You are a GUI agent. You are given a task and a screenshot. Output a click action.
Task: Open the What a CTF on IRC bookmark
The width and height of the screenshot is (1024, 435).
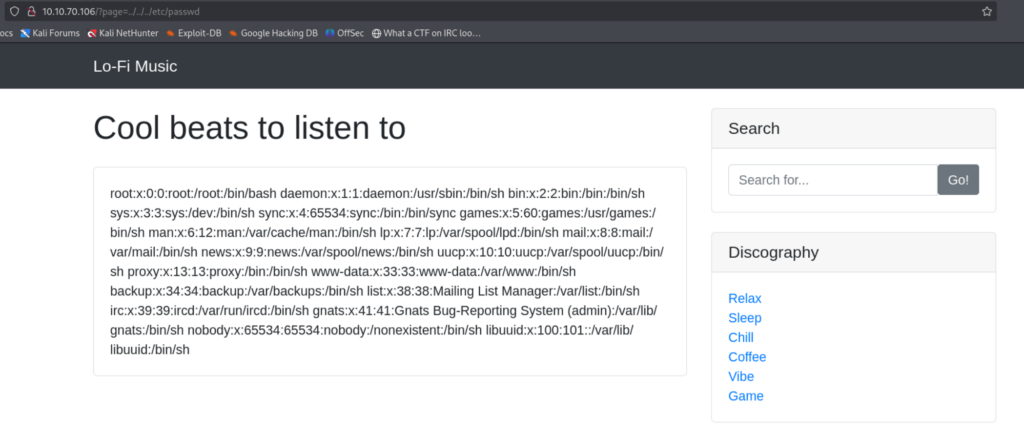[427, 33]
